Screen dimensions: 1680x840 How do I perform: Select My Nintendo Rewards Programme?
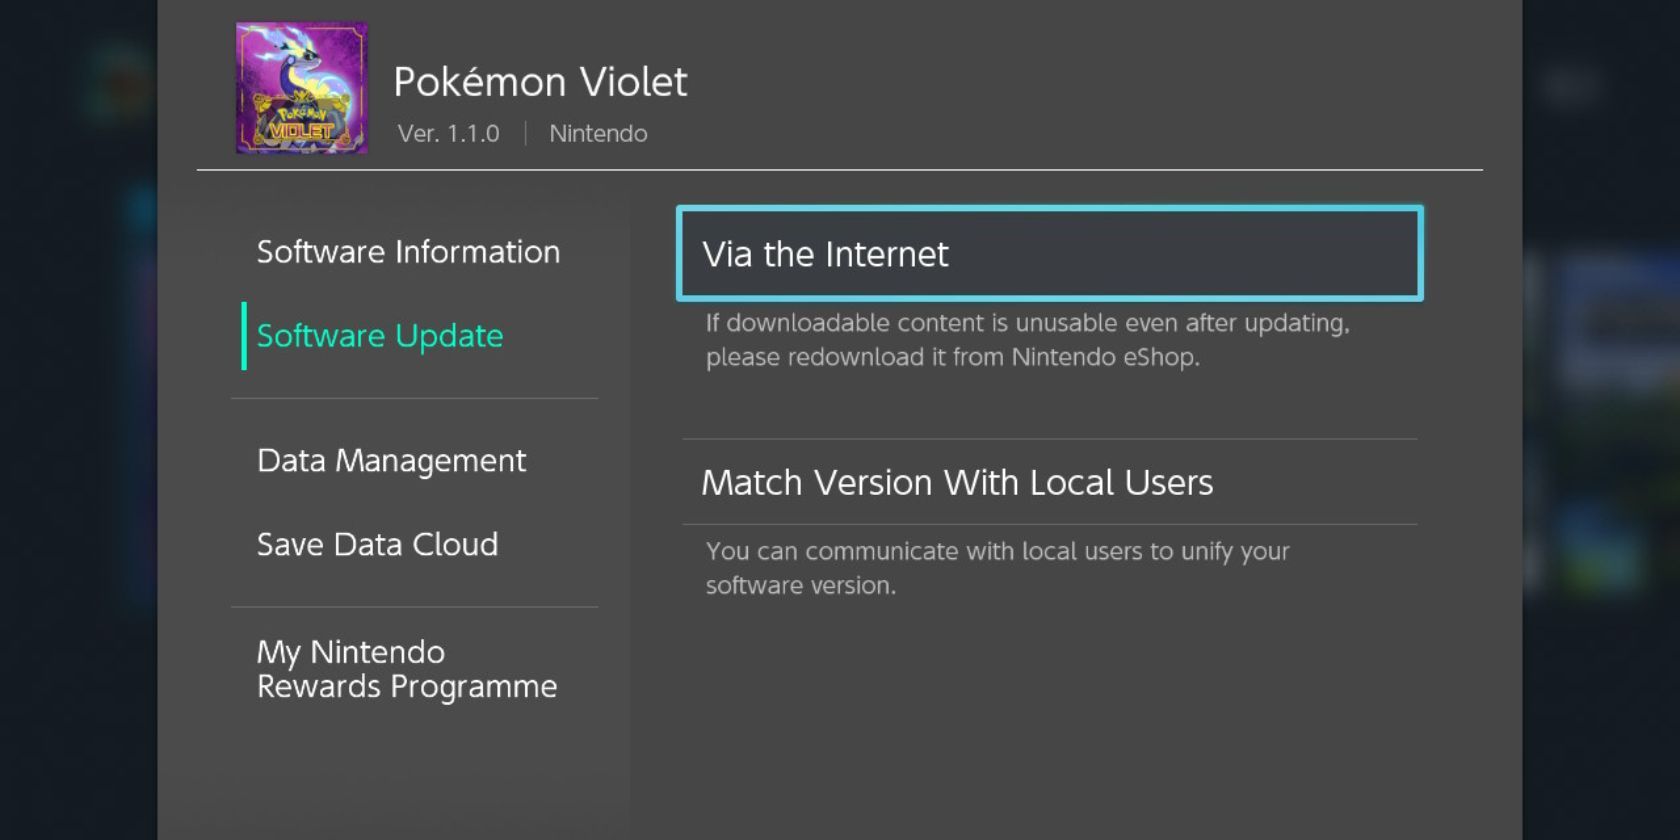tap(406, 669)
